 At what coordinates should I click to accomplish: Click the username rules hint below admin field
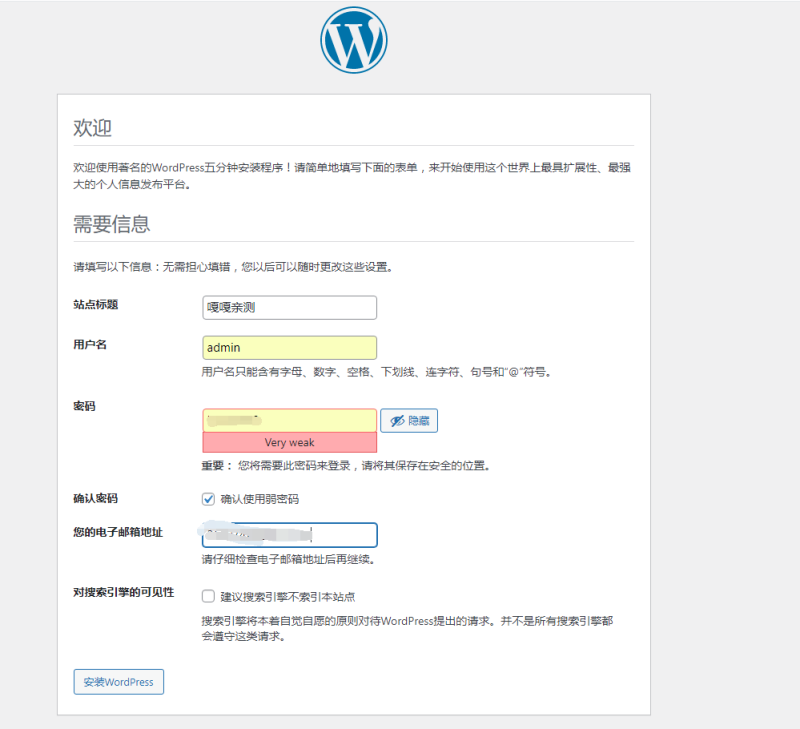(377, 372)
